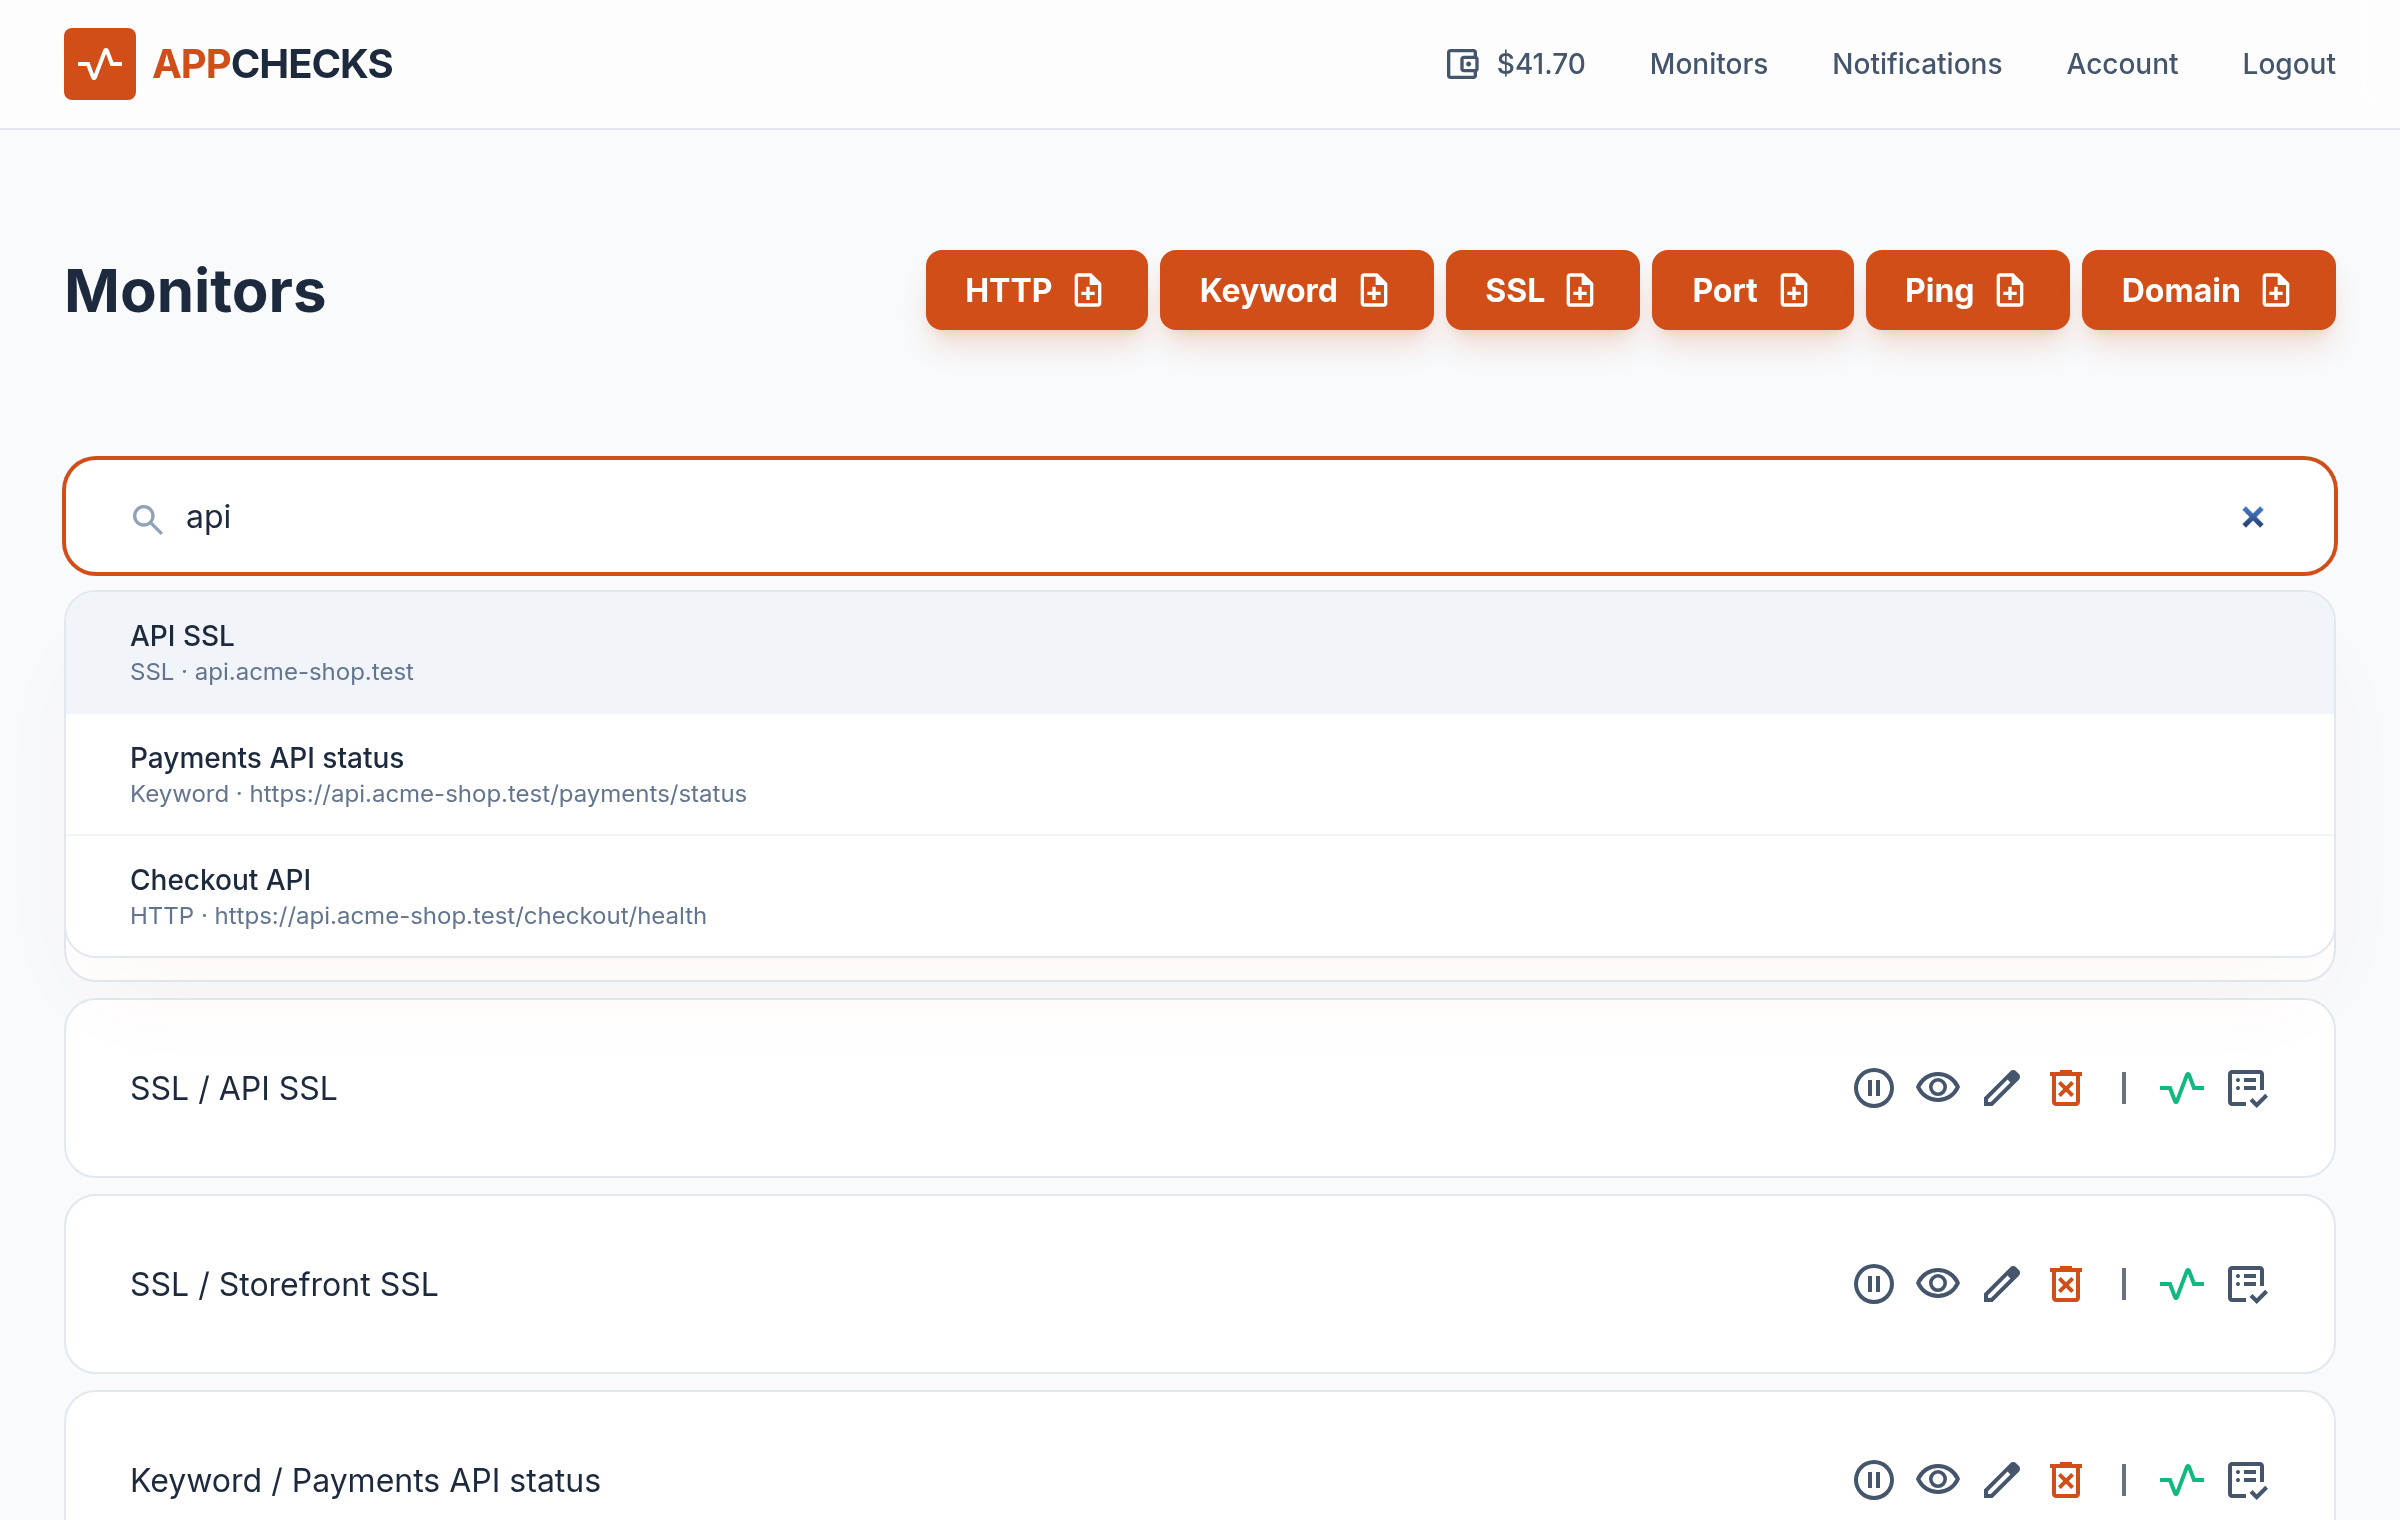Image resolution: width=2400 pixels, height=1520 pixels.
Task: Add a new Keyword monitor
Action: 1296,290
